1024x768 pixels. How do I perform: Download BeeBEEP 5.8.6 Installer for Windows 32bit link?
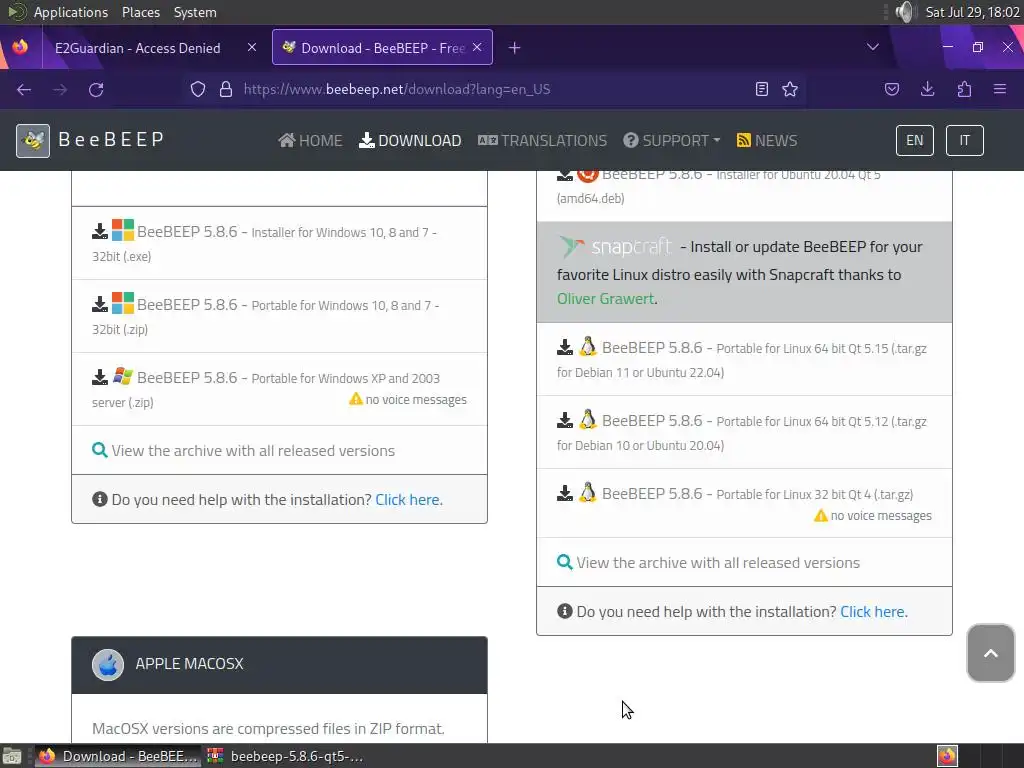[x=264, y=244]
